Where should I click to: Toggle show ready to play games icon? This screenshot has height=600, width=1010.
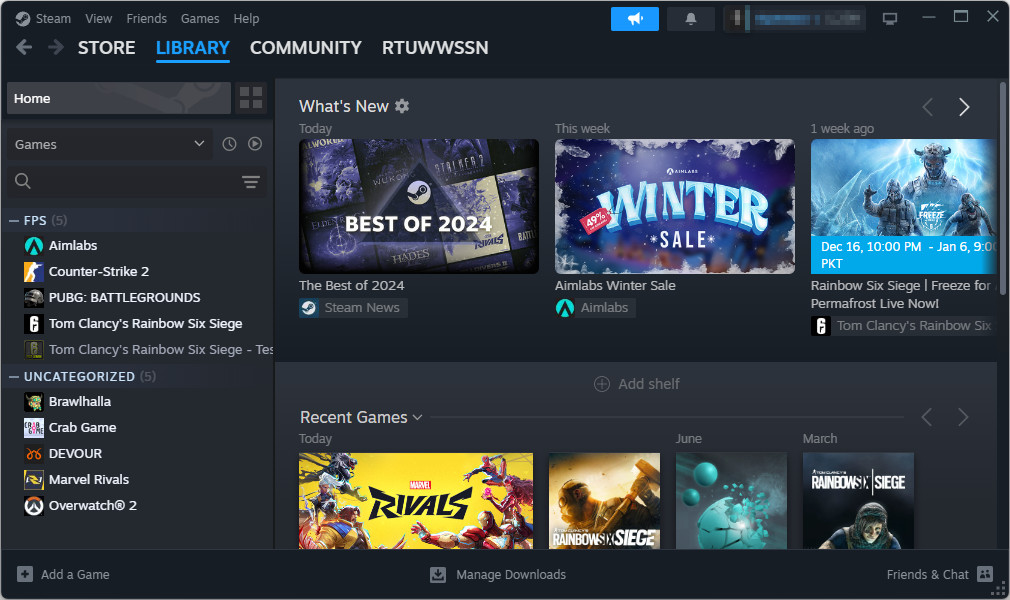click(x=255, y=144)
